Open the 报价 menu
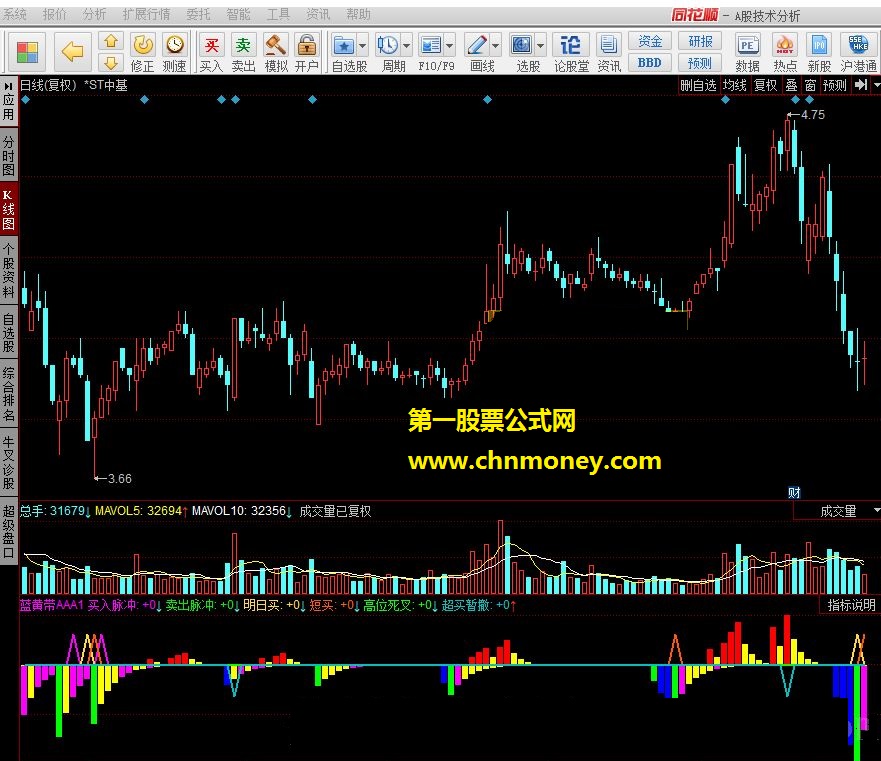The height and width of the screenshot is (761, 881). coord(54,14)
